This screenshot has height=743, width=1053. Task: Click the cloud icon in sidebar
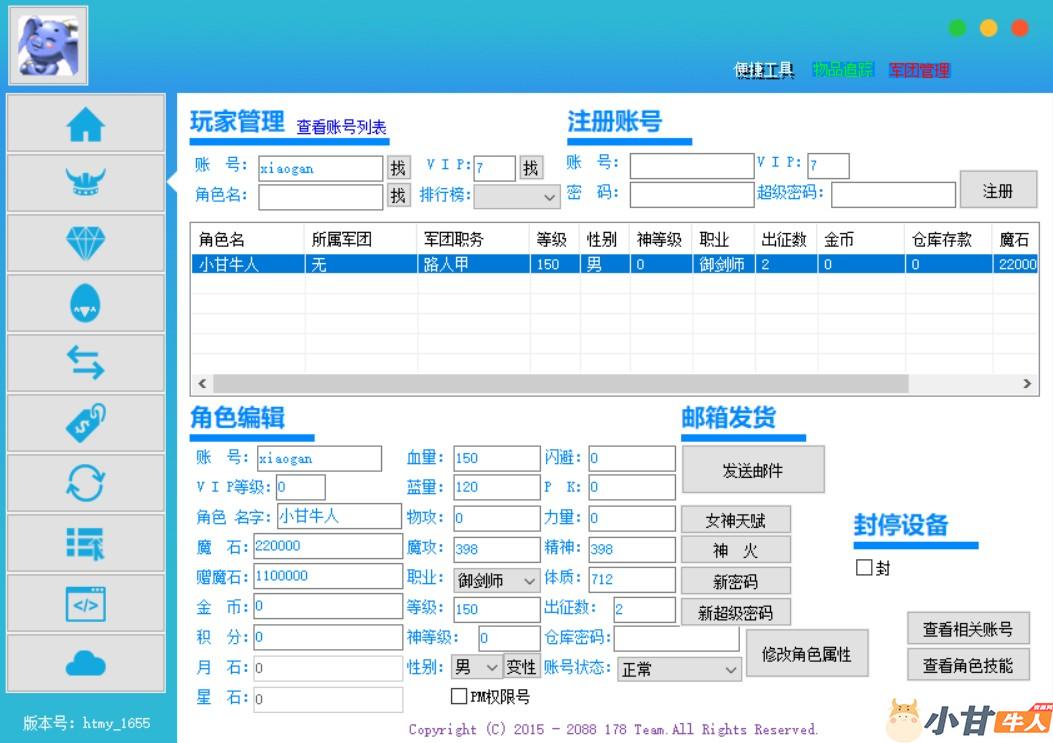point(85,663)
